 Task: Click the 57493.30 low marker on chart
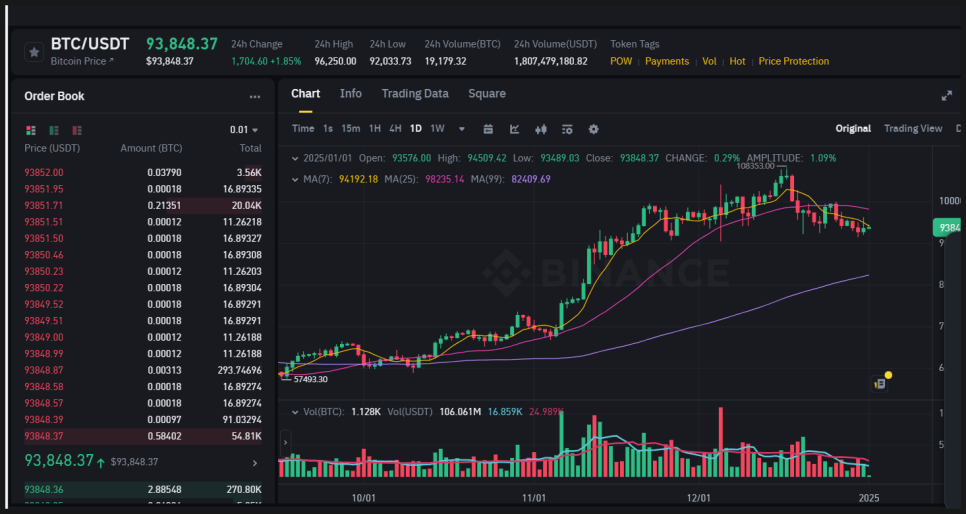tap(310, 379)
